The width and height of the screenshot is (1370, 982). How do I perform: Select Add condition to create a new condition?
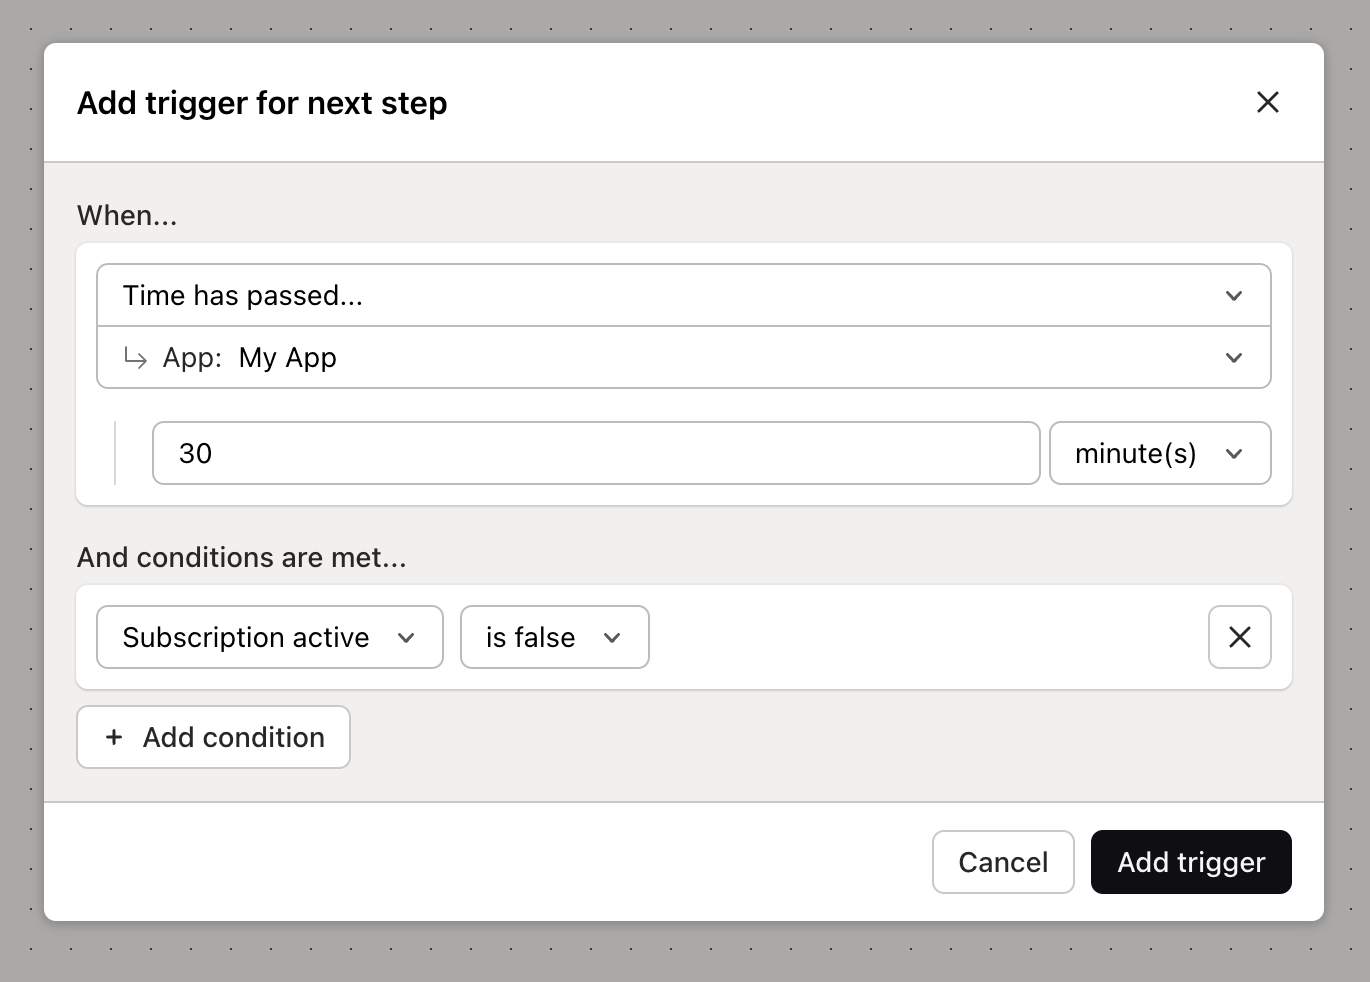(x=213, y=737)
